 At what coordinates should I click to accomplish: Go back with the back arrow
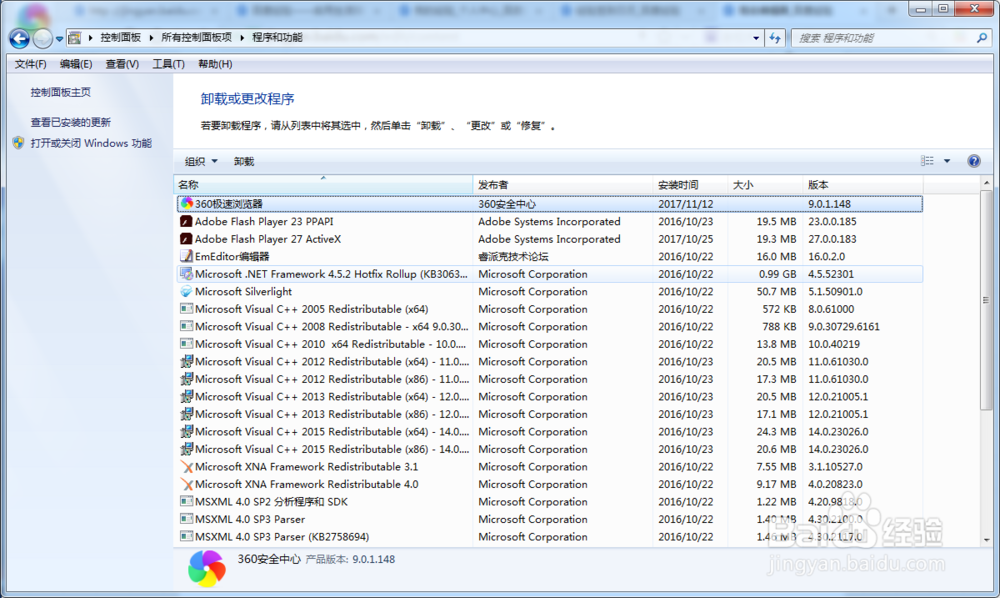click(19, 39)
